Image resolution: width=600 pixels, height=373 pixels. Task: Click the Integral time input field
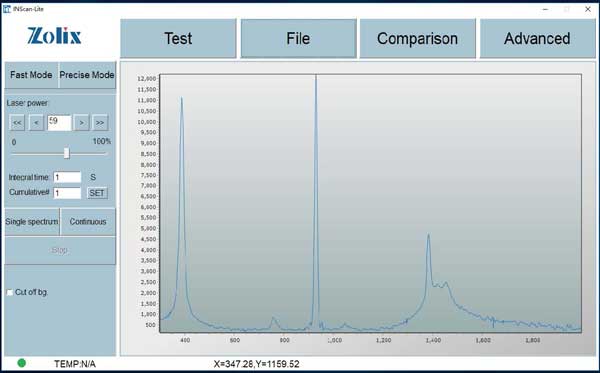click(67, 177)
